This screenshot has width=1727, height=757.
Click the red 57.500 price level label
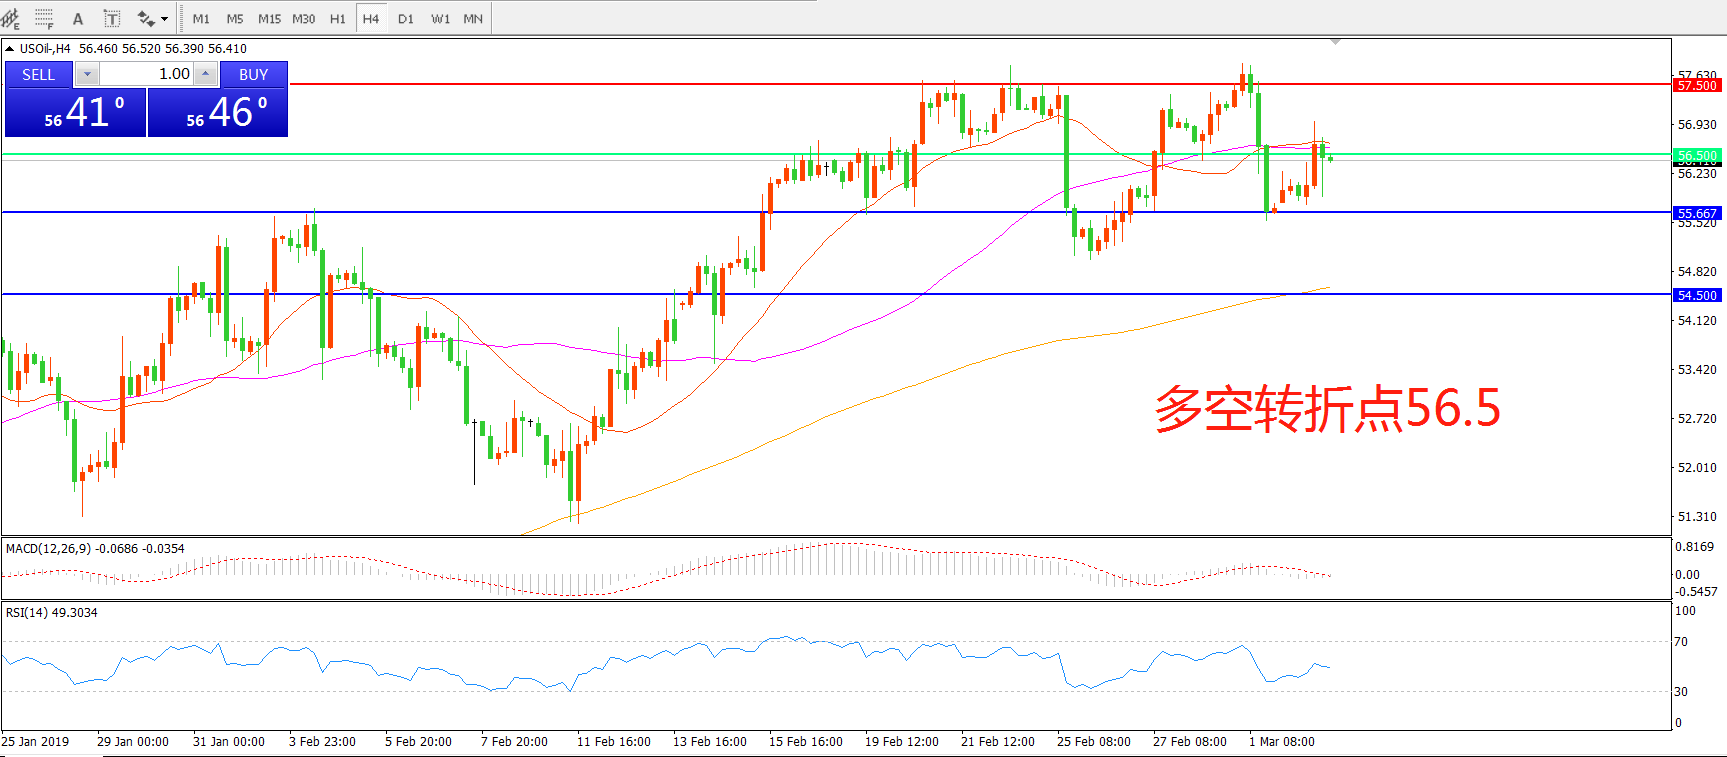tap(1697, 86)
